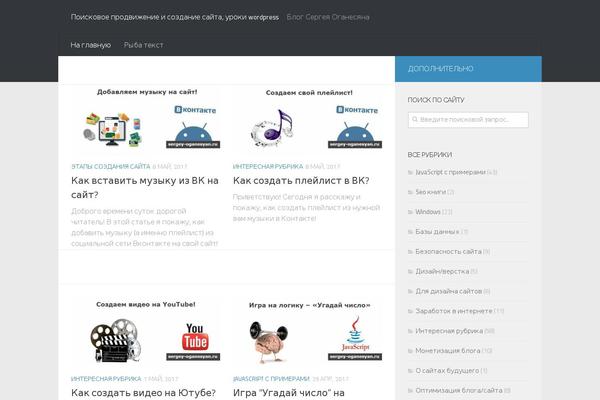Click folder icon beside 'Дизайн/верстка'
Image resolution: width=600 pixels, height=400 pixels.
coord(411,272)
